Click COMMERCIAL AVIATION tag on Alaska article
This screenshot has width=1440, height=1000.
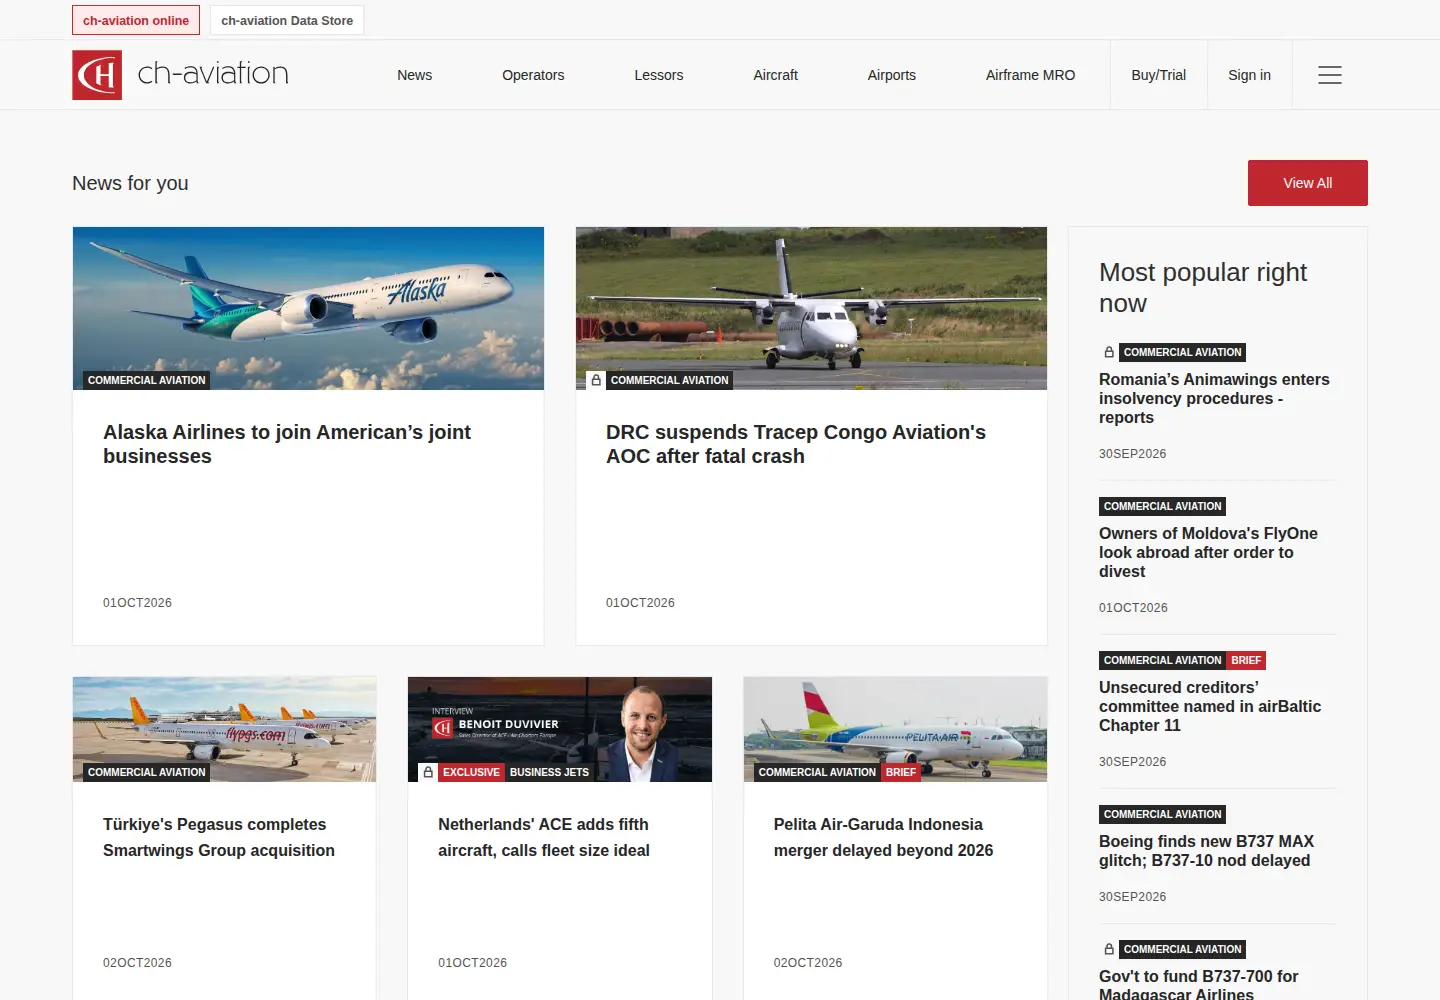tap(146, 380)
